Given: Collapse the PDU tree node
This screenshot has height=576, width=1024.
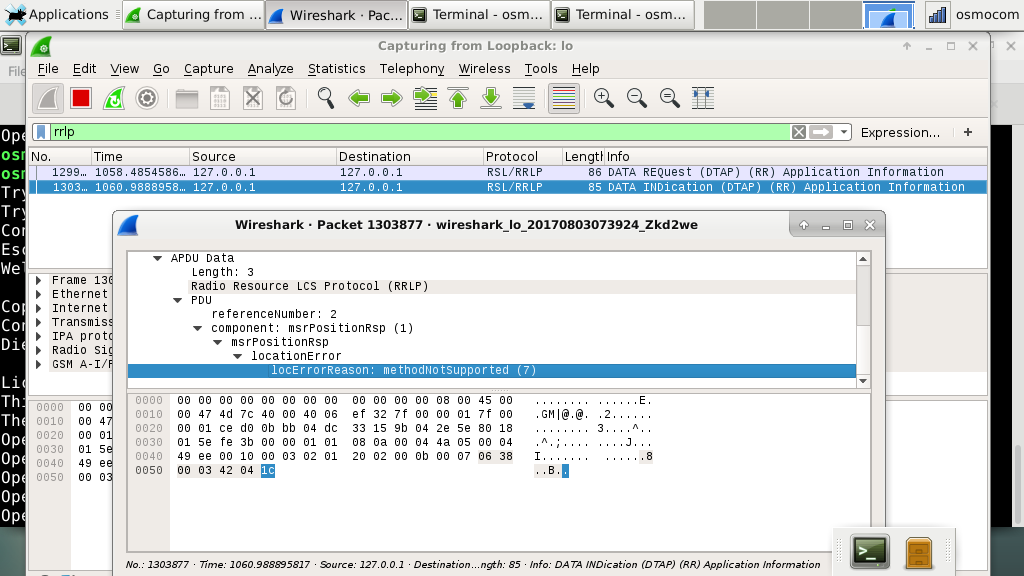Looking at the screenshot, I should (x=178, y=300).
